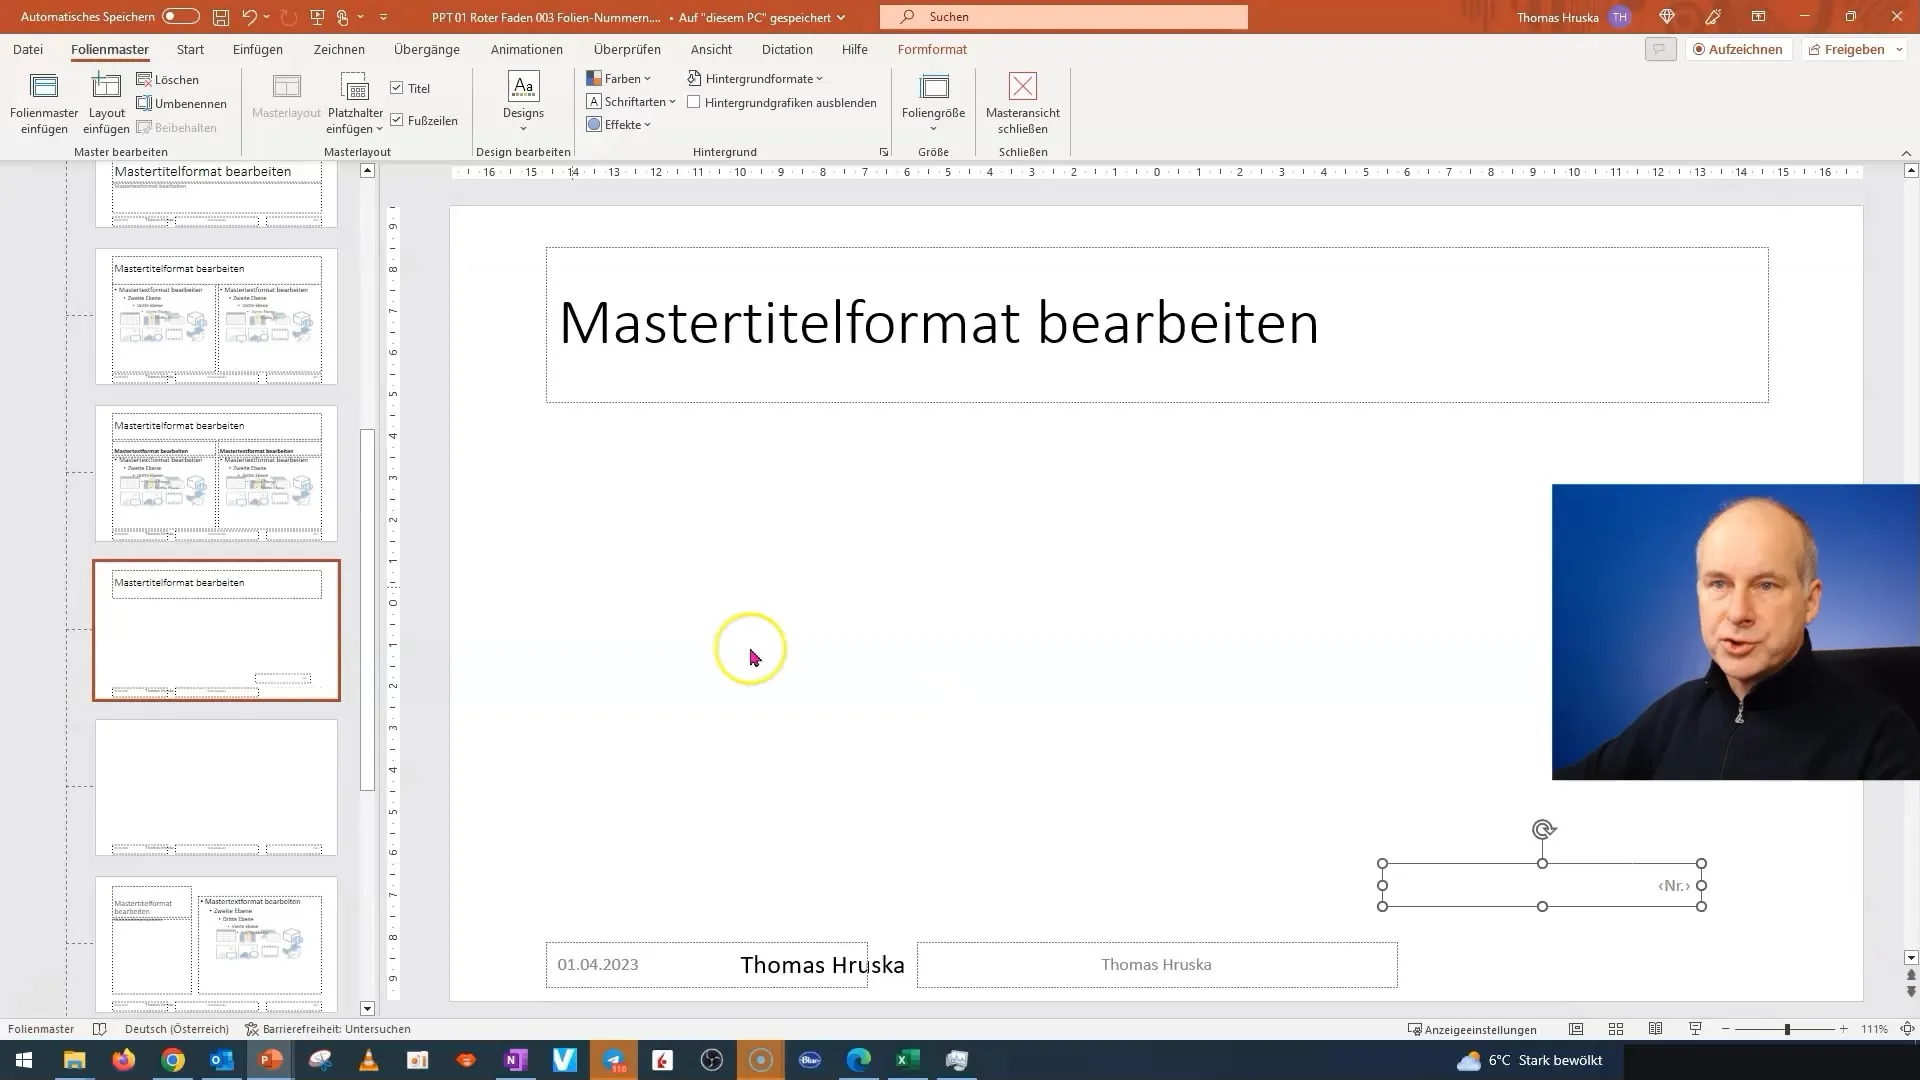Image resolution: width=1920 pixels, height=1080 pixels.
Task: Switch to the Einfügen ribbon tab
Action: [257, 49]
